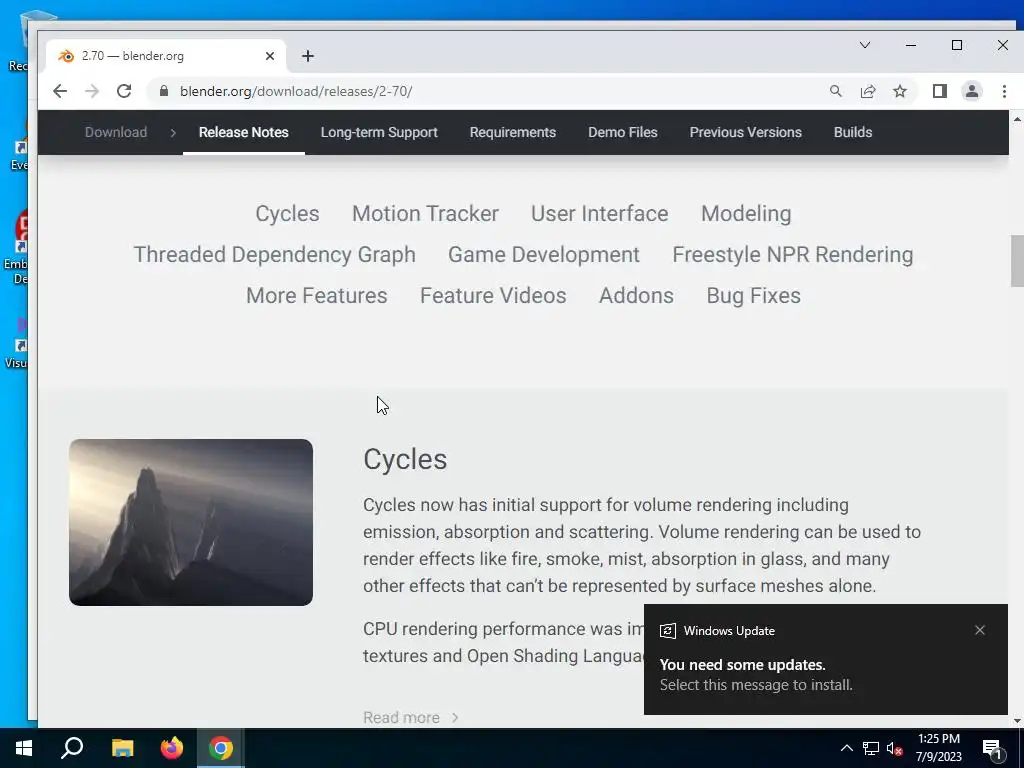This screenshot has width=1024, height=768.
Task: Dismiss the Windows Update notification
Action: (x=980, y=630)
